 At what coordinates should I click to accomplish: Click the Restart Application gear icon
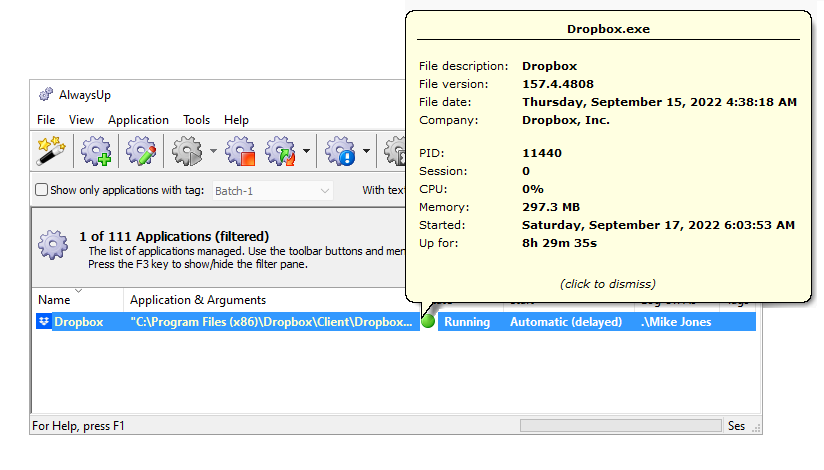[281, 151]
